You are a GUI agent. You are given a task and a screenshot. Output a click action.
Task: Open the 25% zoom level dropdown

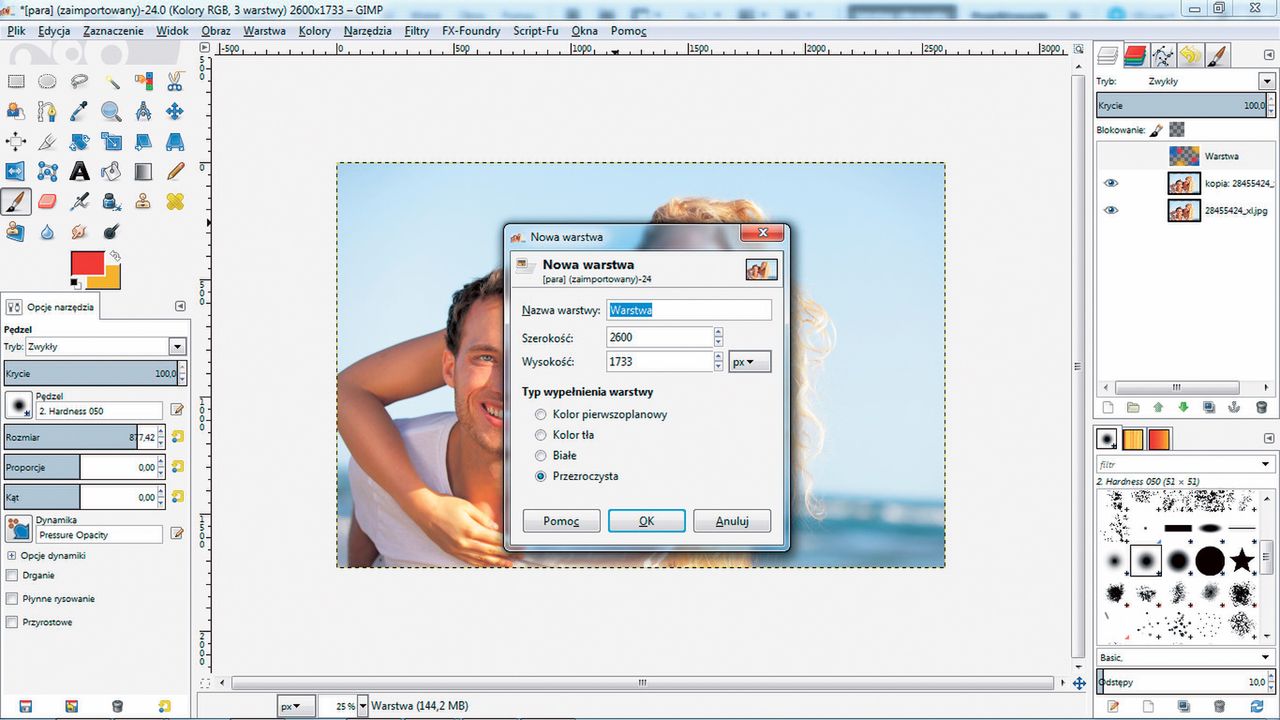[x=363, y=705]
